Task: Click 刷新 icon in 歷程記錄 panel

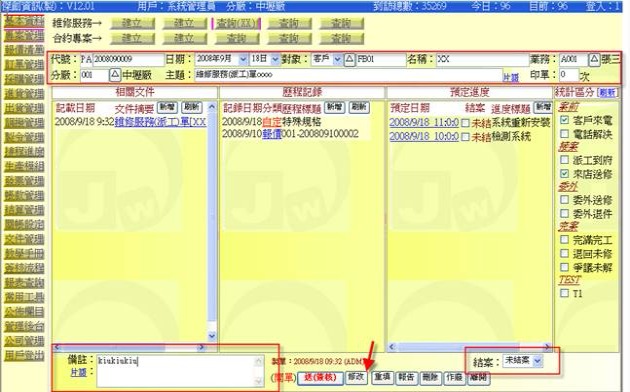Action: (359, 107)
